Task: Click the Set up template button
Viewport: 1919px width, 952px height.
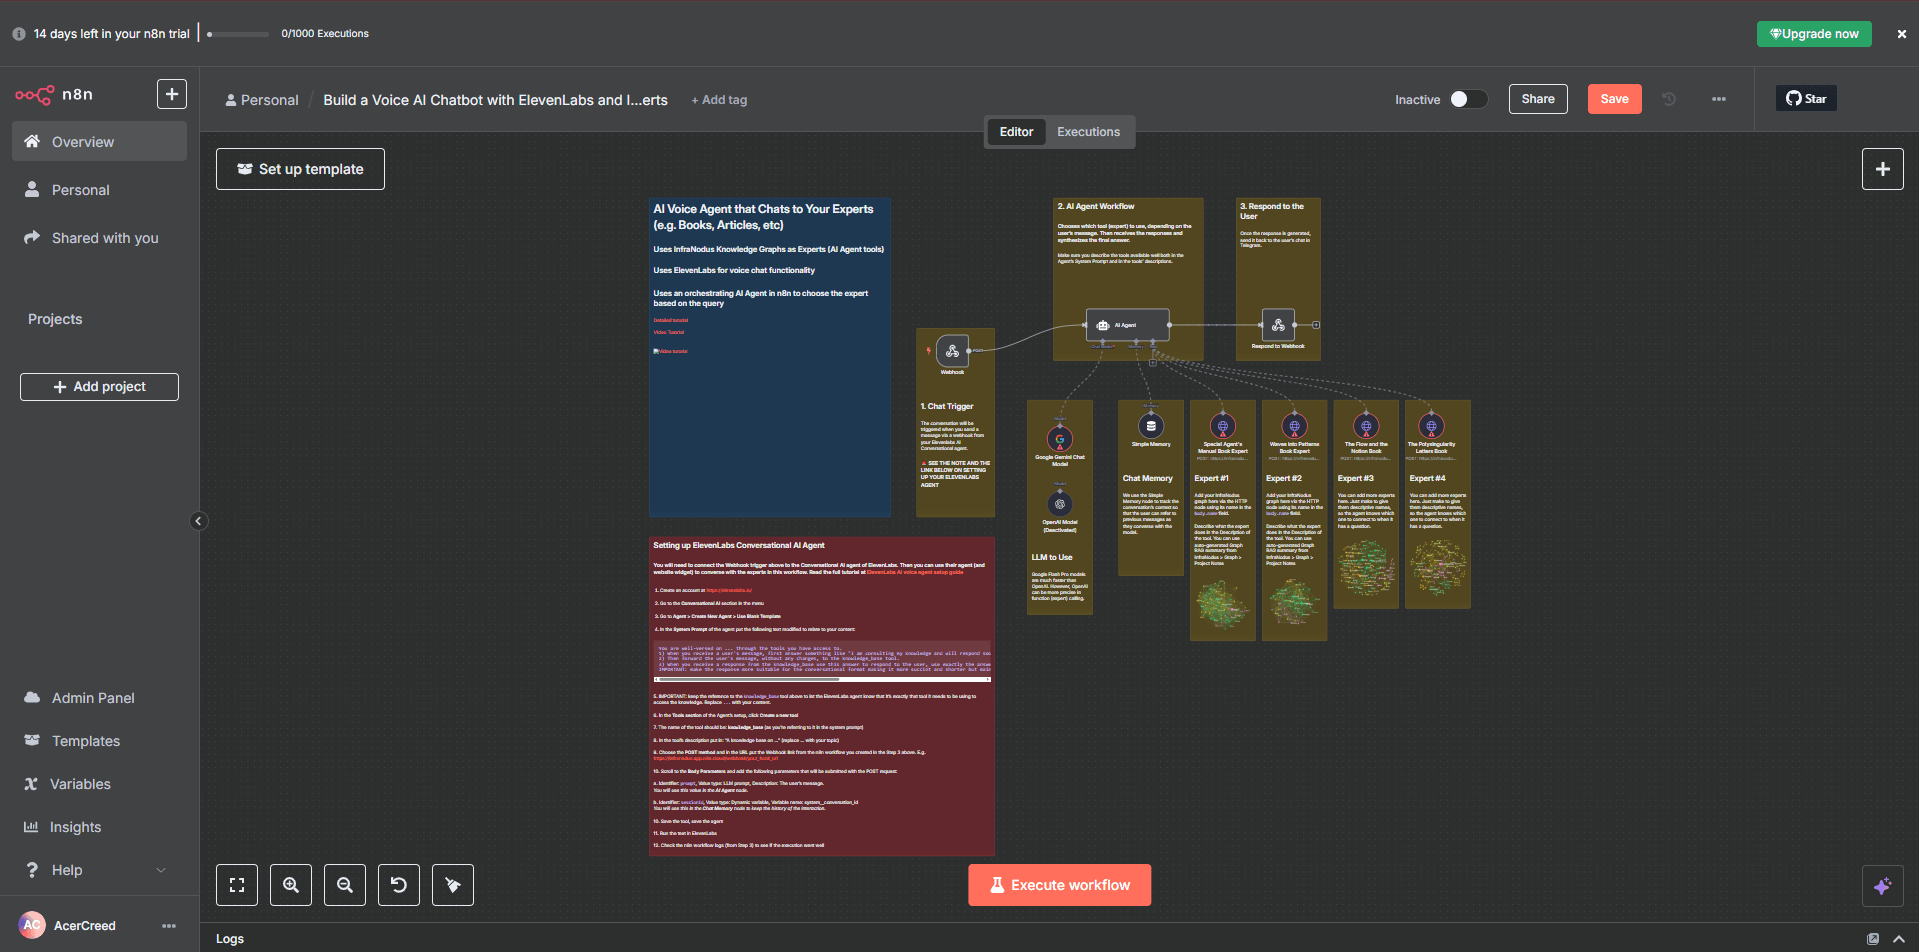Action: tap(300, 169)
